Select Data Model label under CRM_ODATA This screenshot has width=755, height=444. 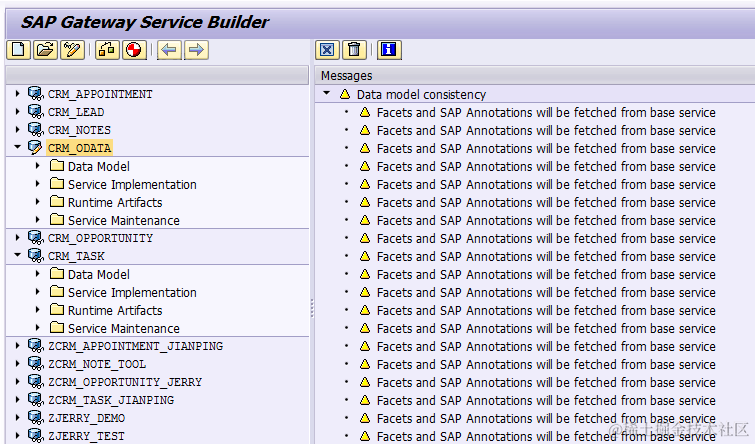pyautogui.click(x=99, y=166)
